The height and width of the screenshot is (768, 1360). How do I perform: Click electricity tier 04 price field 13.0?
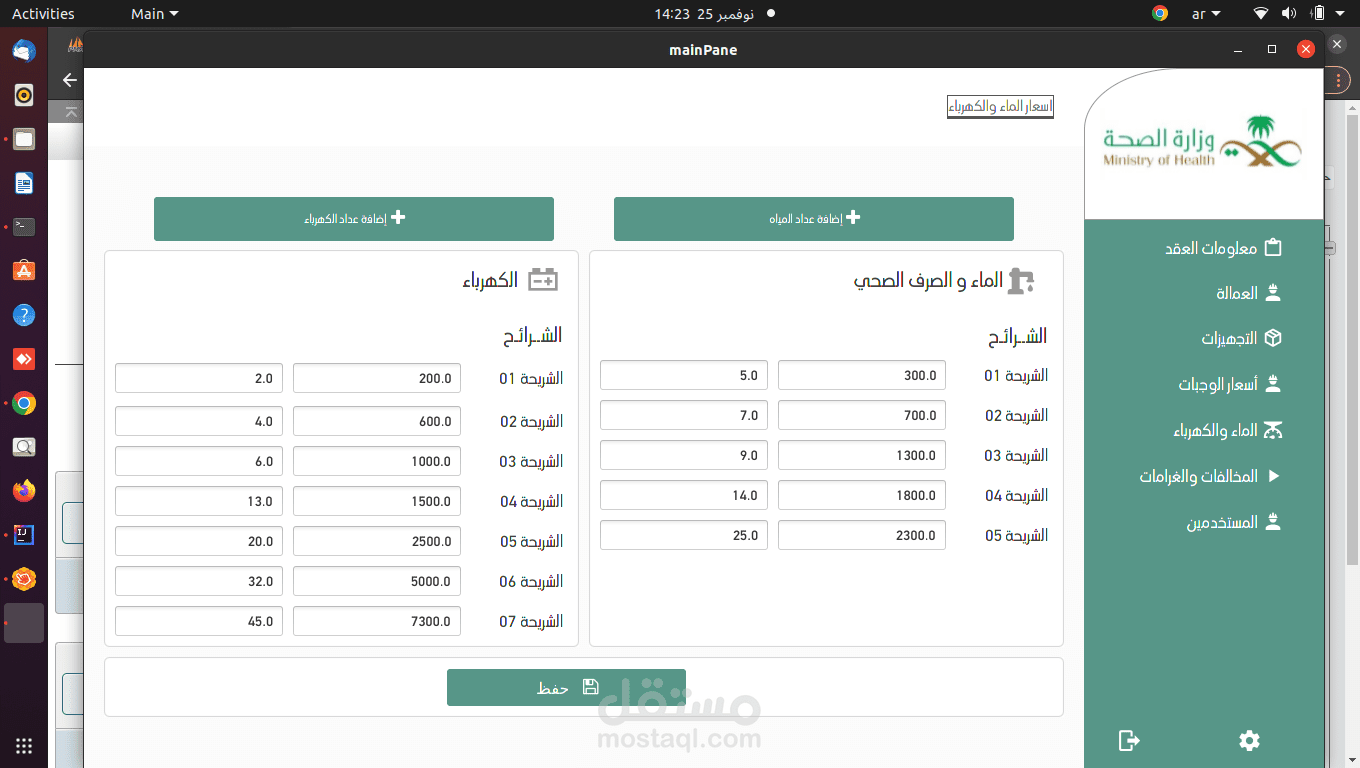(x=199, y=502)
